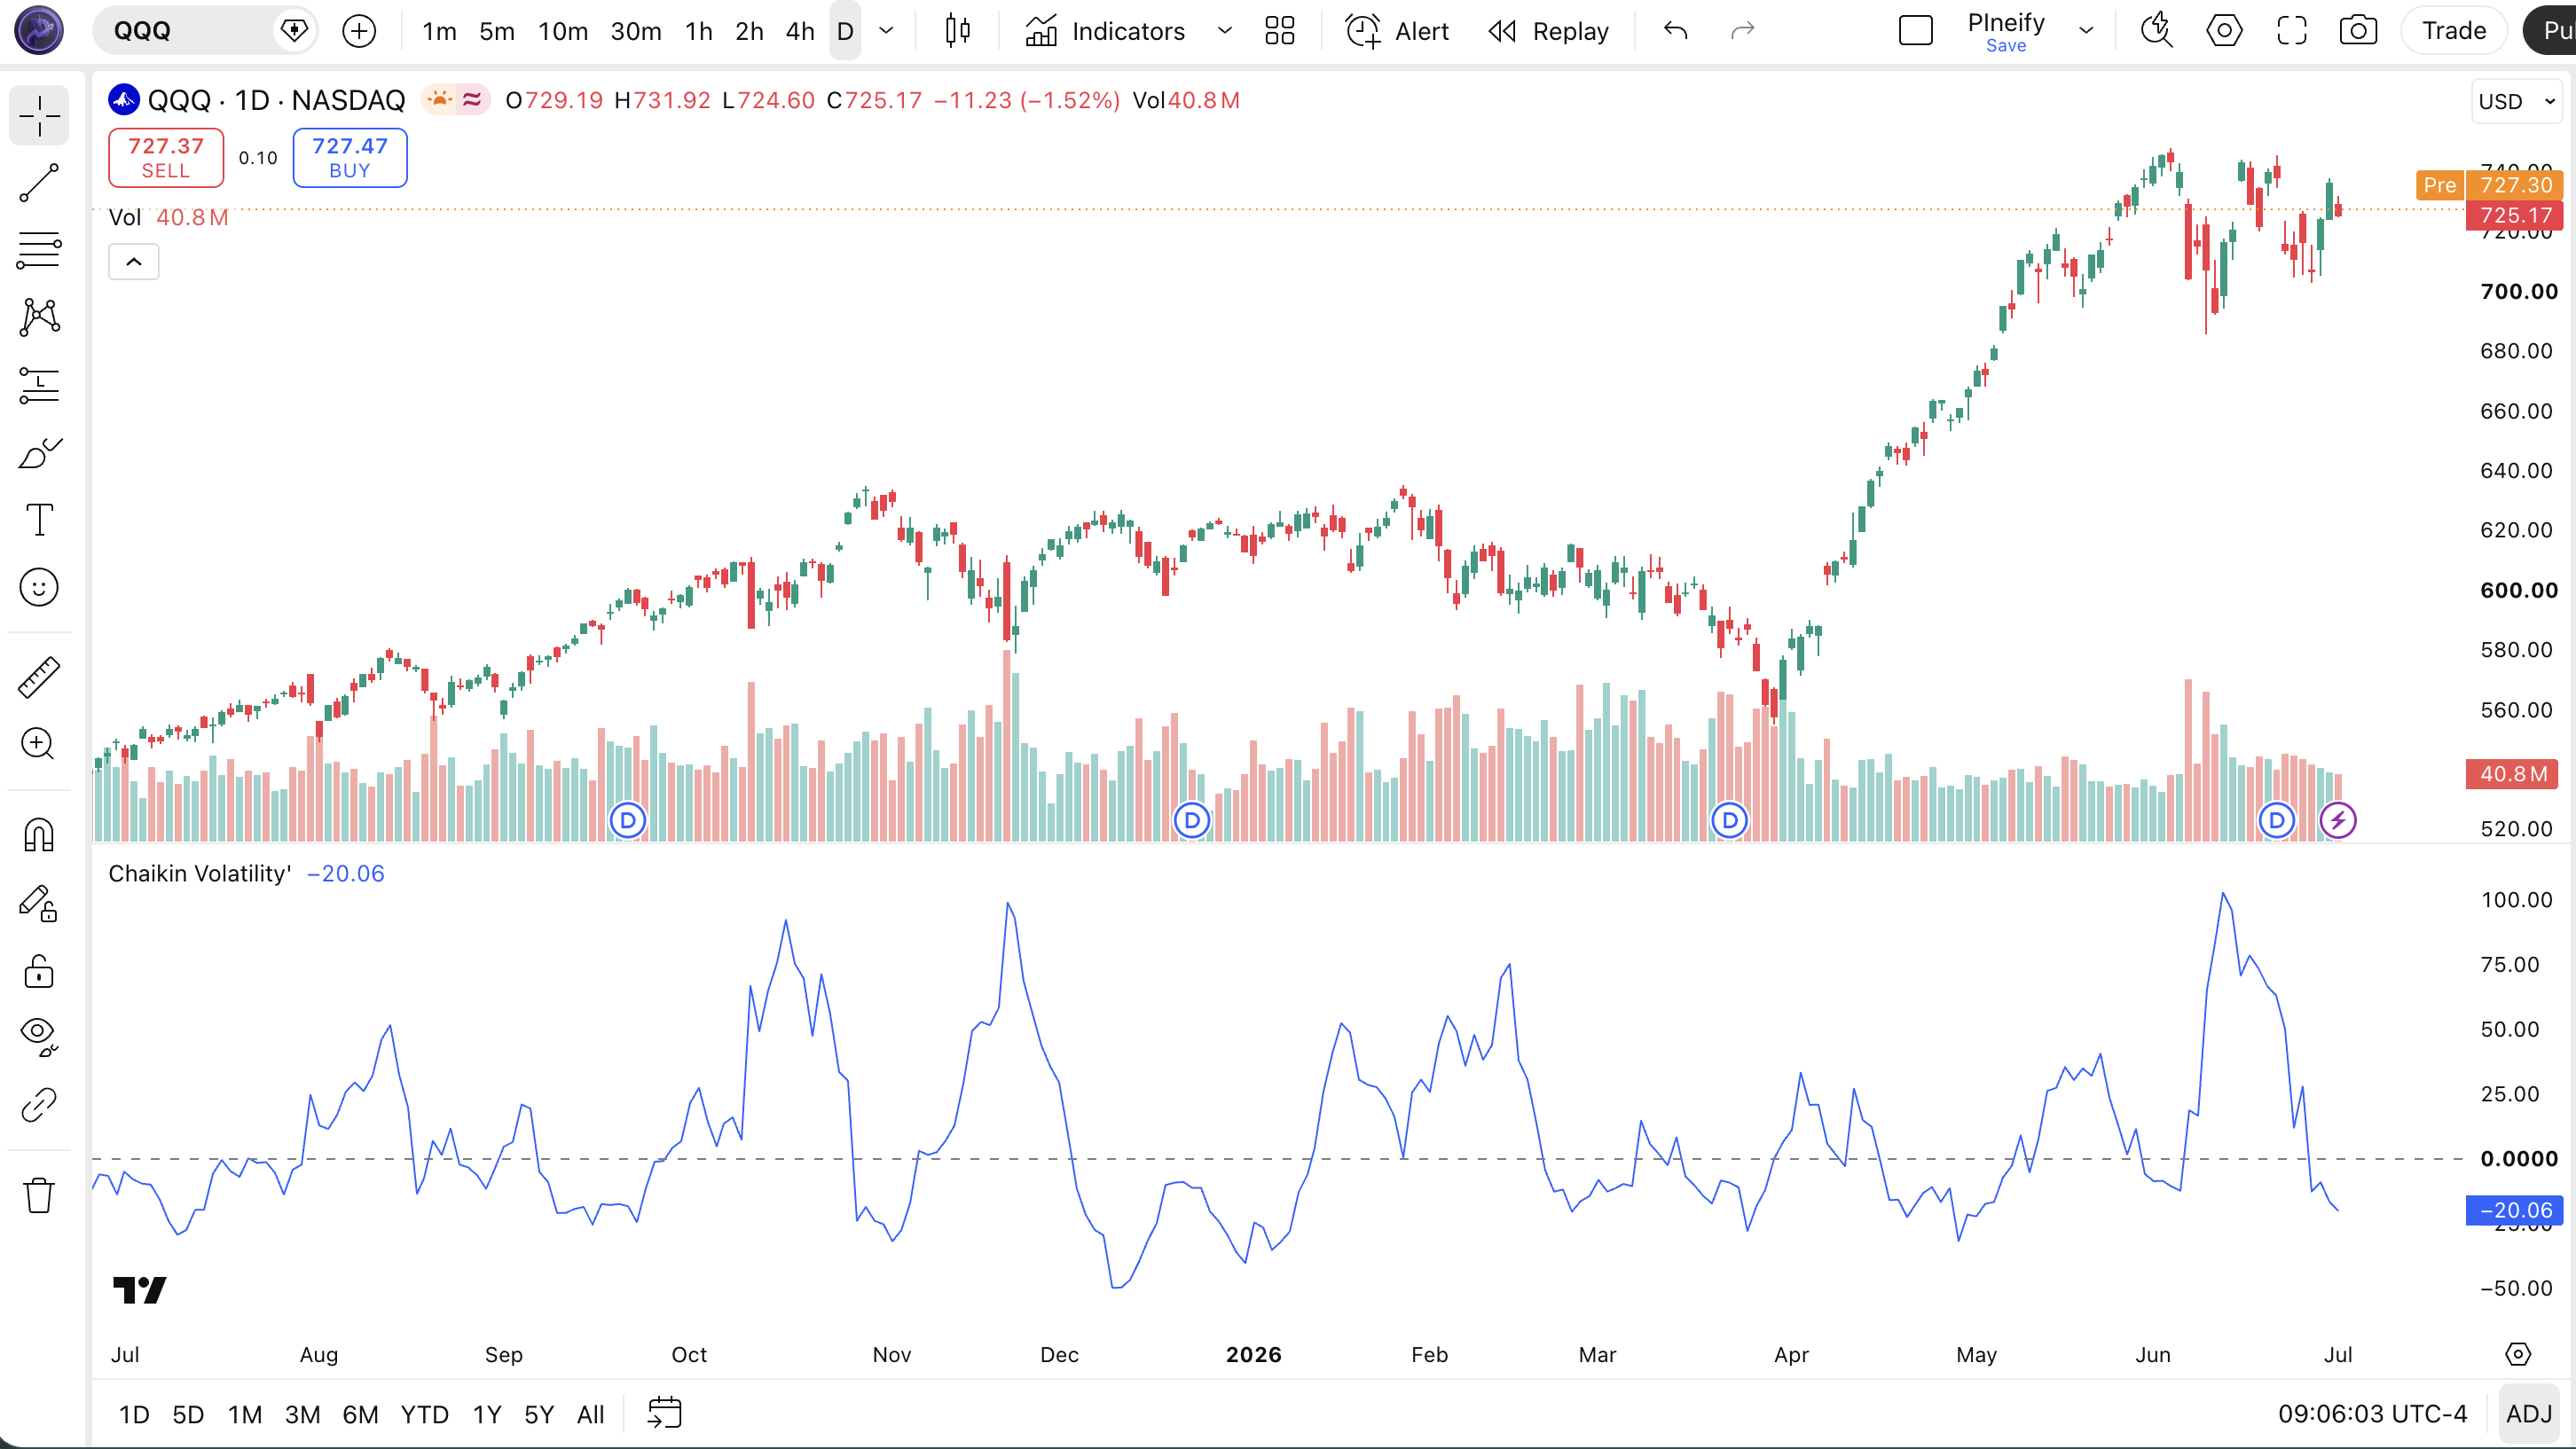Open time axis settings gear icon
2576x1449 pixels.
point(2518,1354)
